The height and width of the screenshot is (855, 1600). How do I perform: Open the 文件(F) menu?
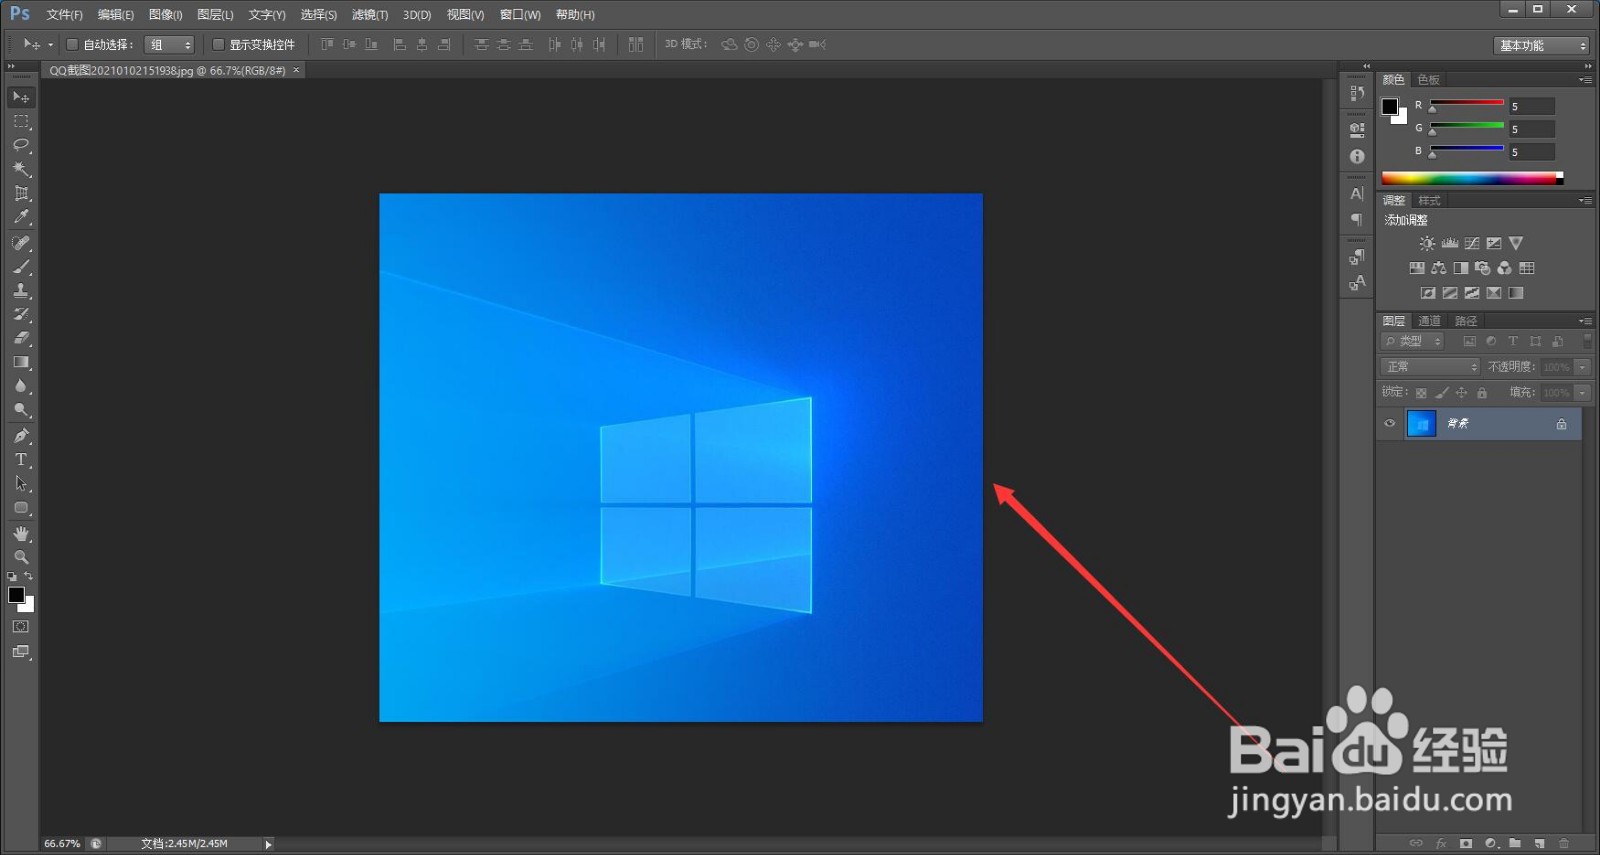[65, 15]
